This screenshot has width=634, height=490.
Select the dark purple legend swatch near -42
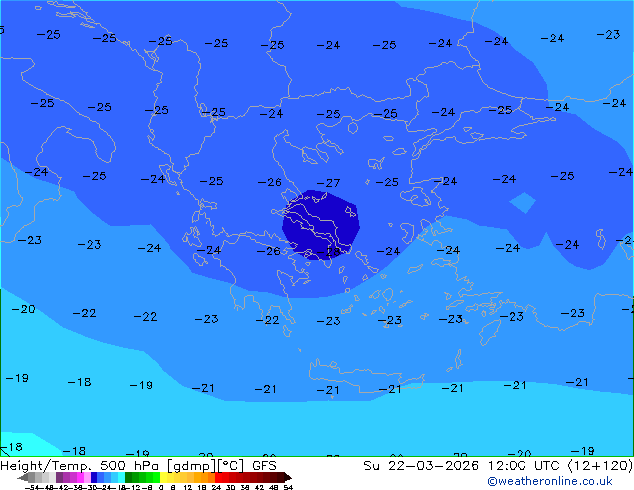click(x=59, y=477)
